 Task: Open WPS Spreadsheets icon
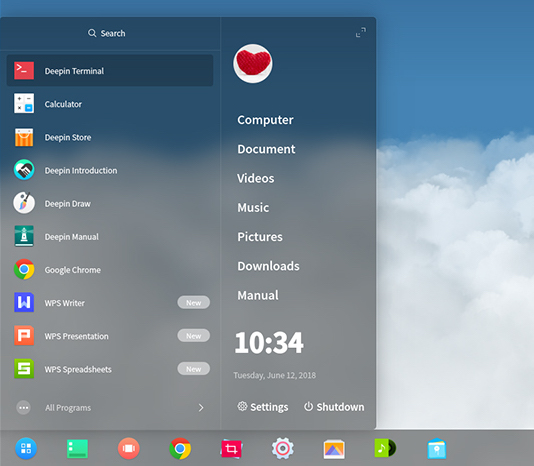pos(24,369)
